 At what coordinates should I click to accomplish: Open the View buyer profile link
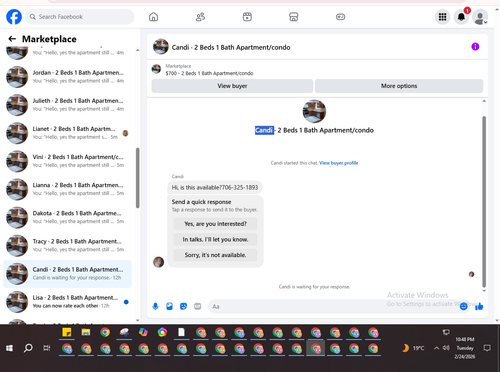coord(339,163)
